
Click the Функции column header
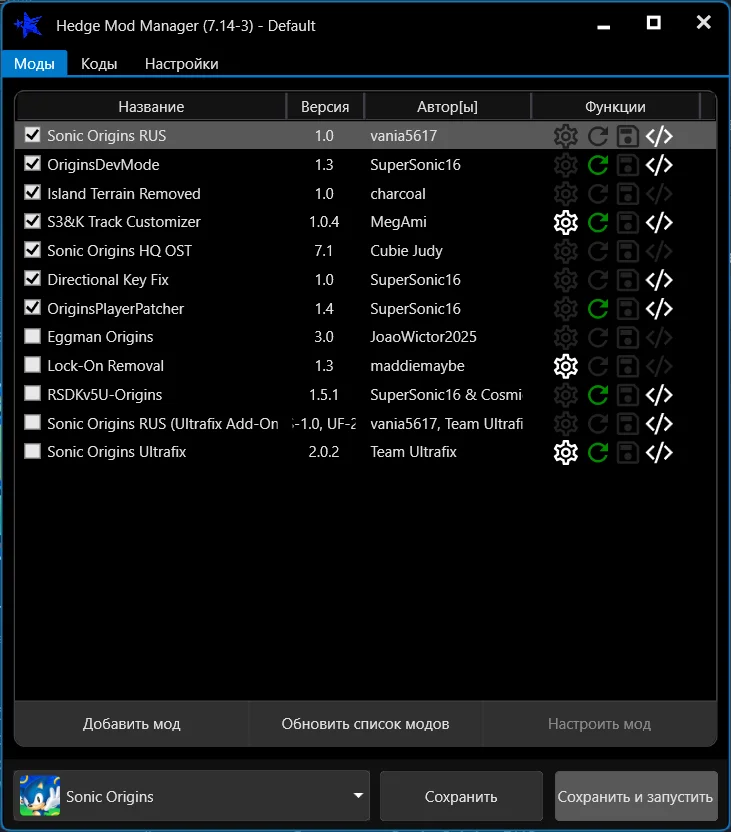(x=615, y=107)
